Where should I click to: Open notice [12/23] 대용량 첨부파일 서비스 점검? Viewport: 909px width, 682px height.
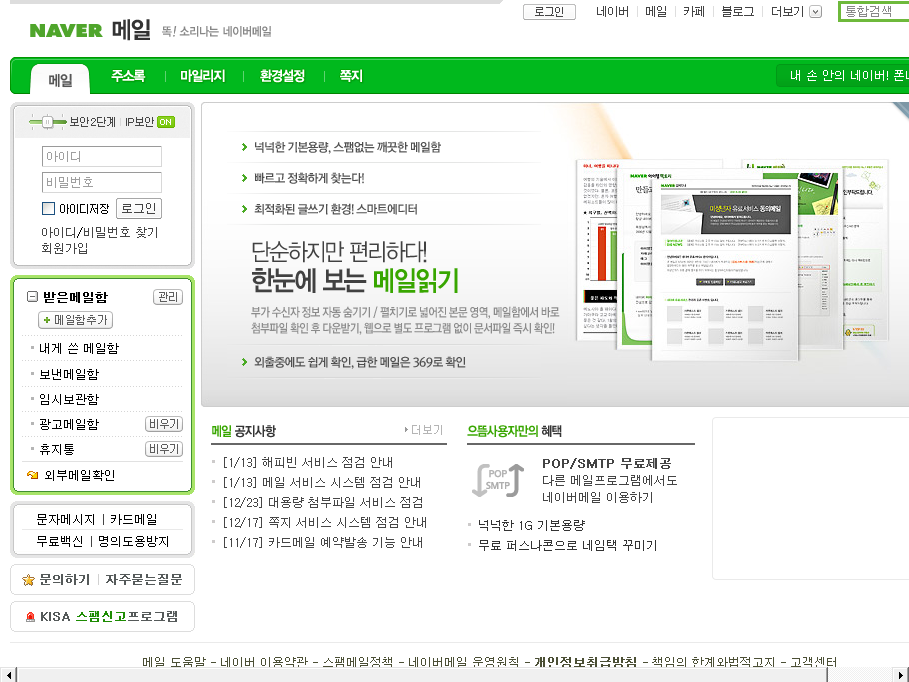point(323,502)
